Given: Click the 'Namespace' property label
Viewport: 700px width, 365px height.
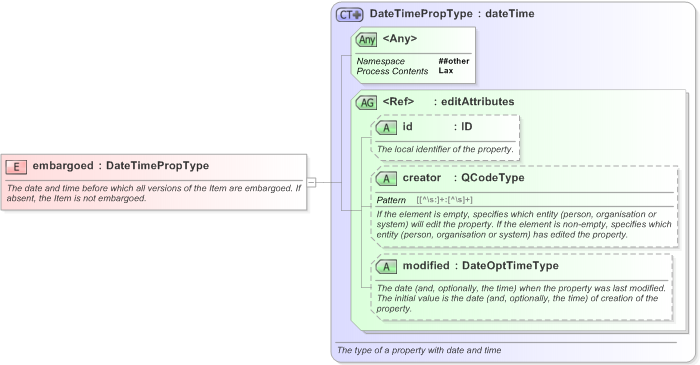Looking at the screenshot, I should (380, 61).
